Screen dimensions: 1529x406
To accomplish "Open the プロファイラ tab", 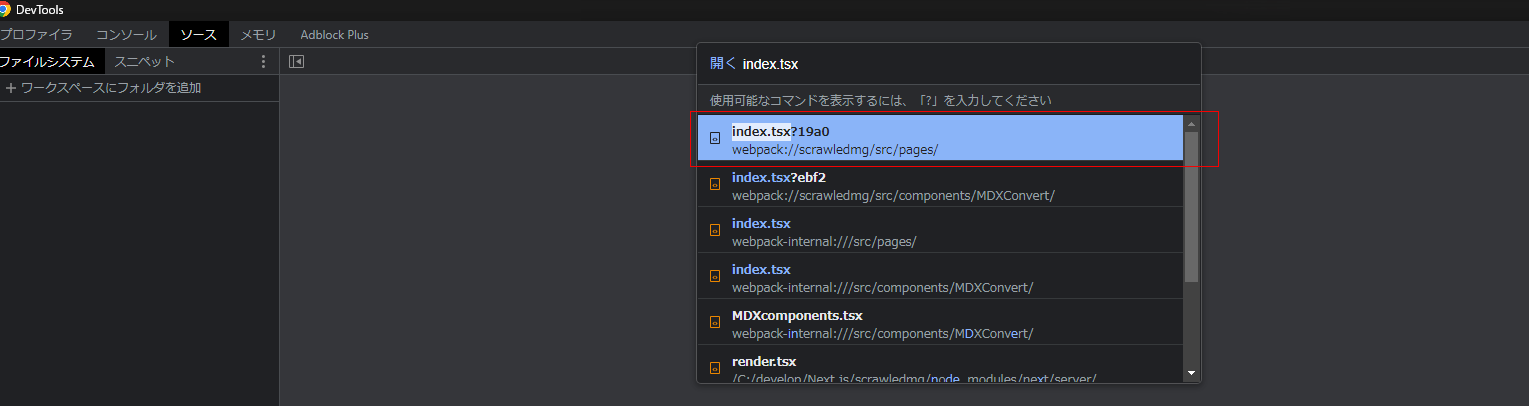I will point(36,35).
